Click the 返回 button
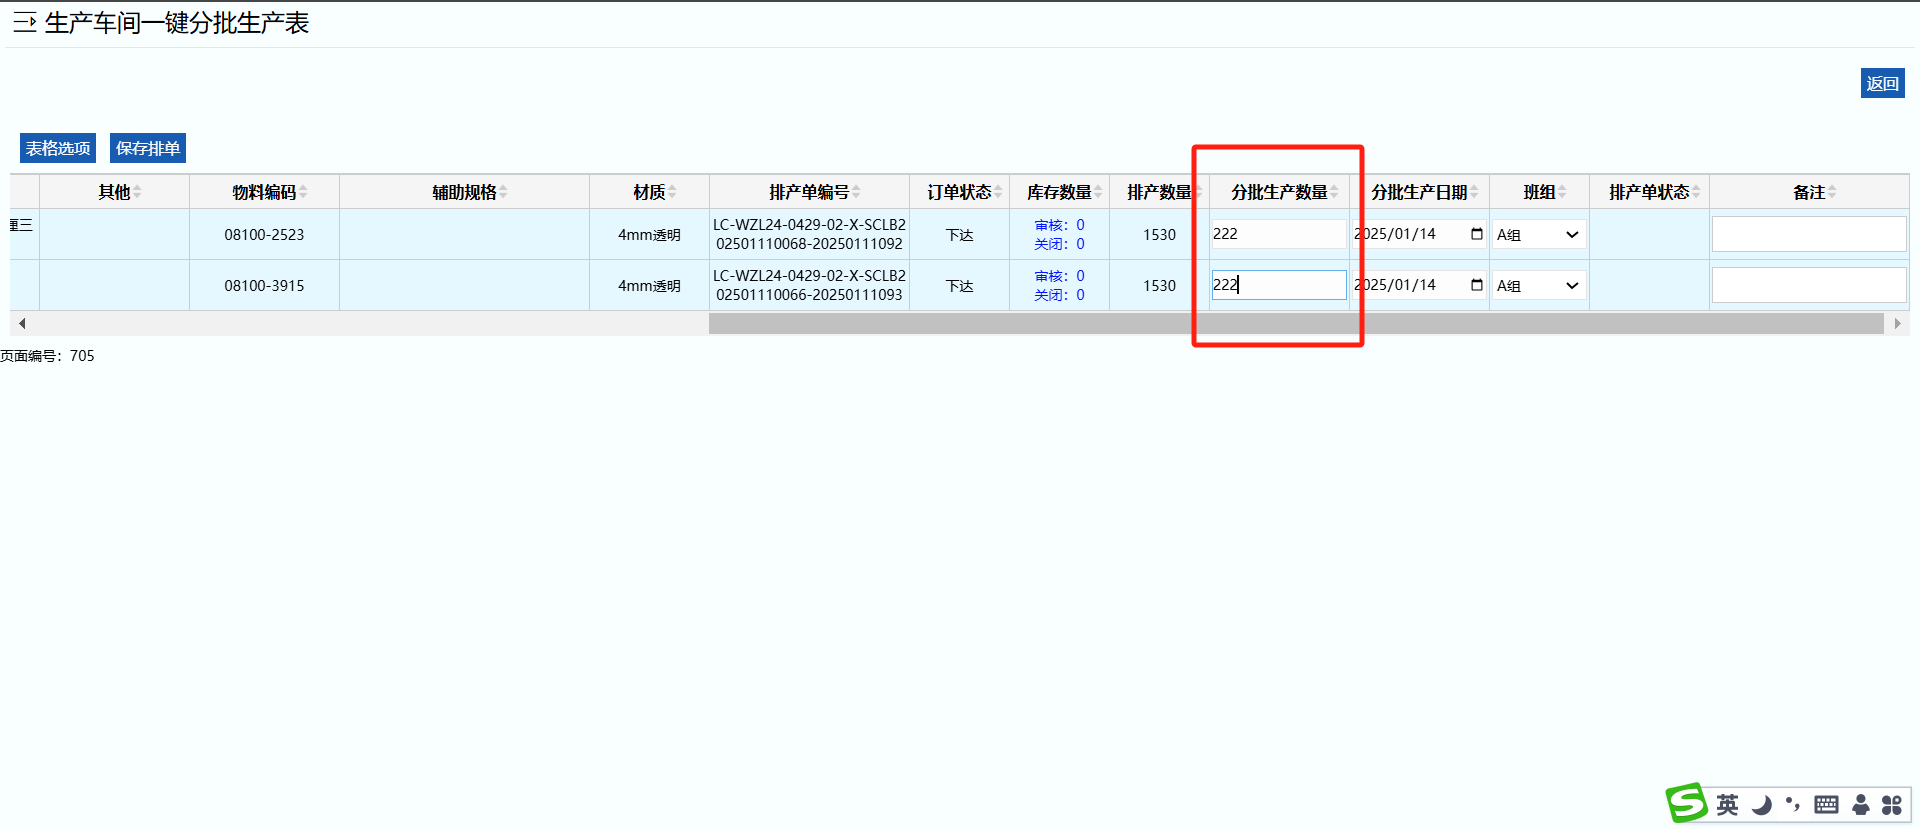Screen dimensions: 1920x829 click(x=1882, y=83)
